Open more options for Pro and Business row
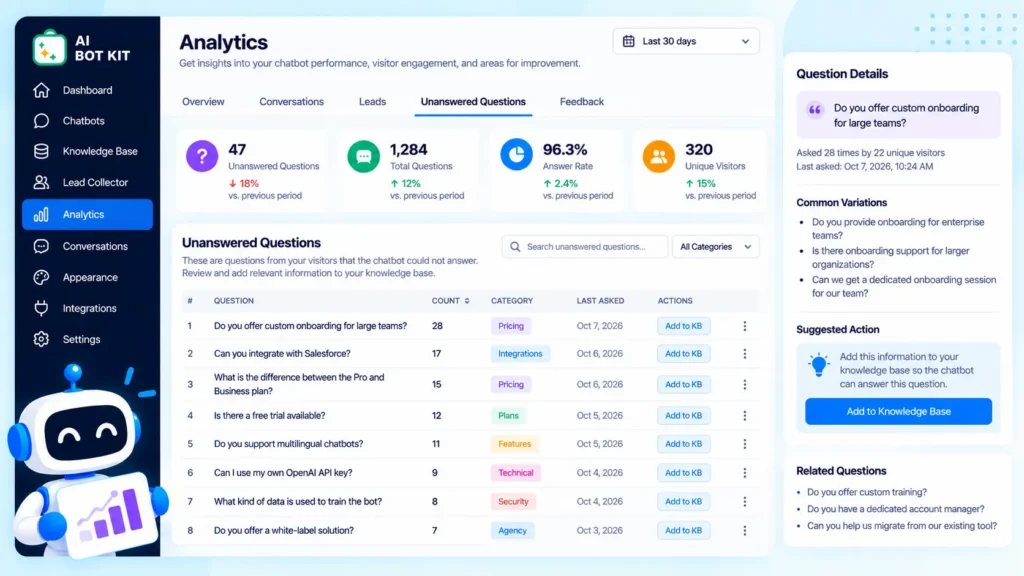The image size is (1024, 576). (x=744, y=385)
